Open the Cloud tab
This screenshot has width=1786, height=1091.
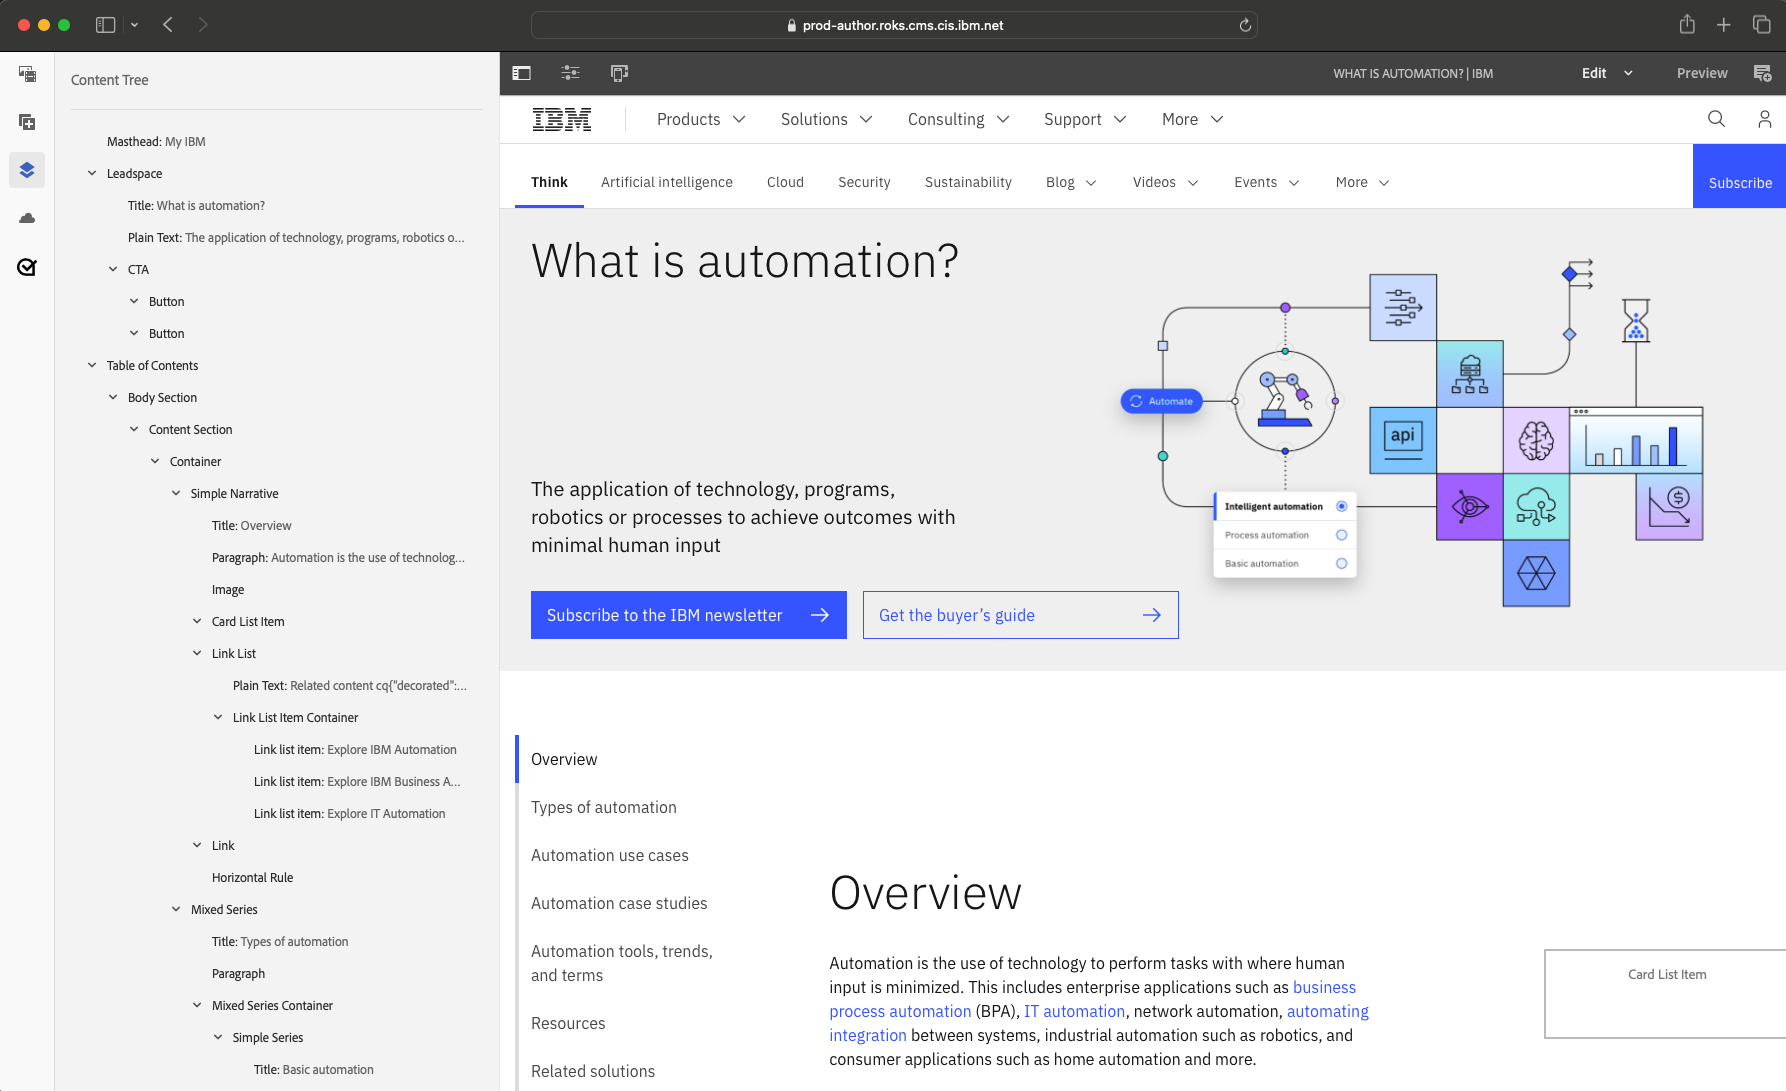pyautogui.click(x=785, y=182)
